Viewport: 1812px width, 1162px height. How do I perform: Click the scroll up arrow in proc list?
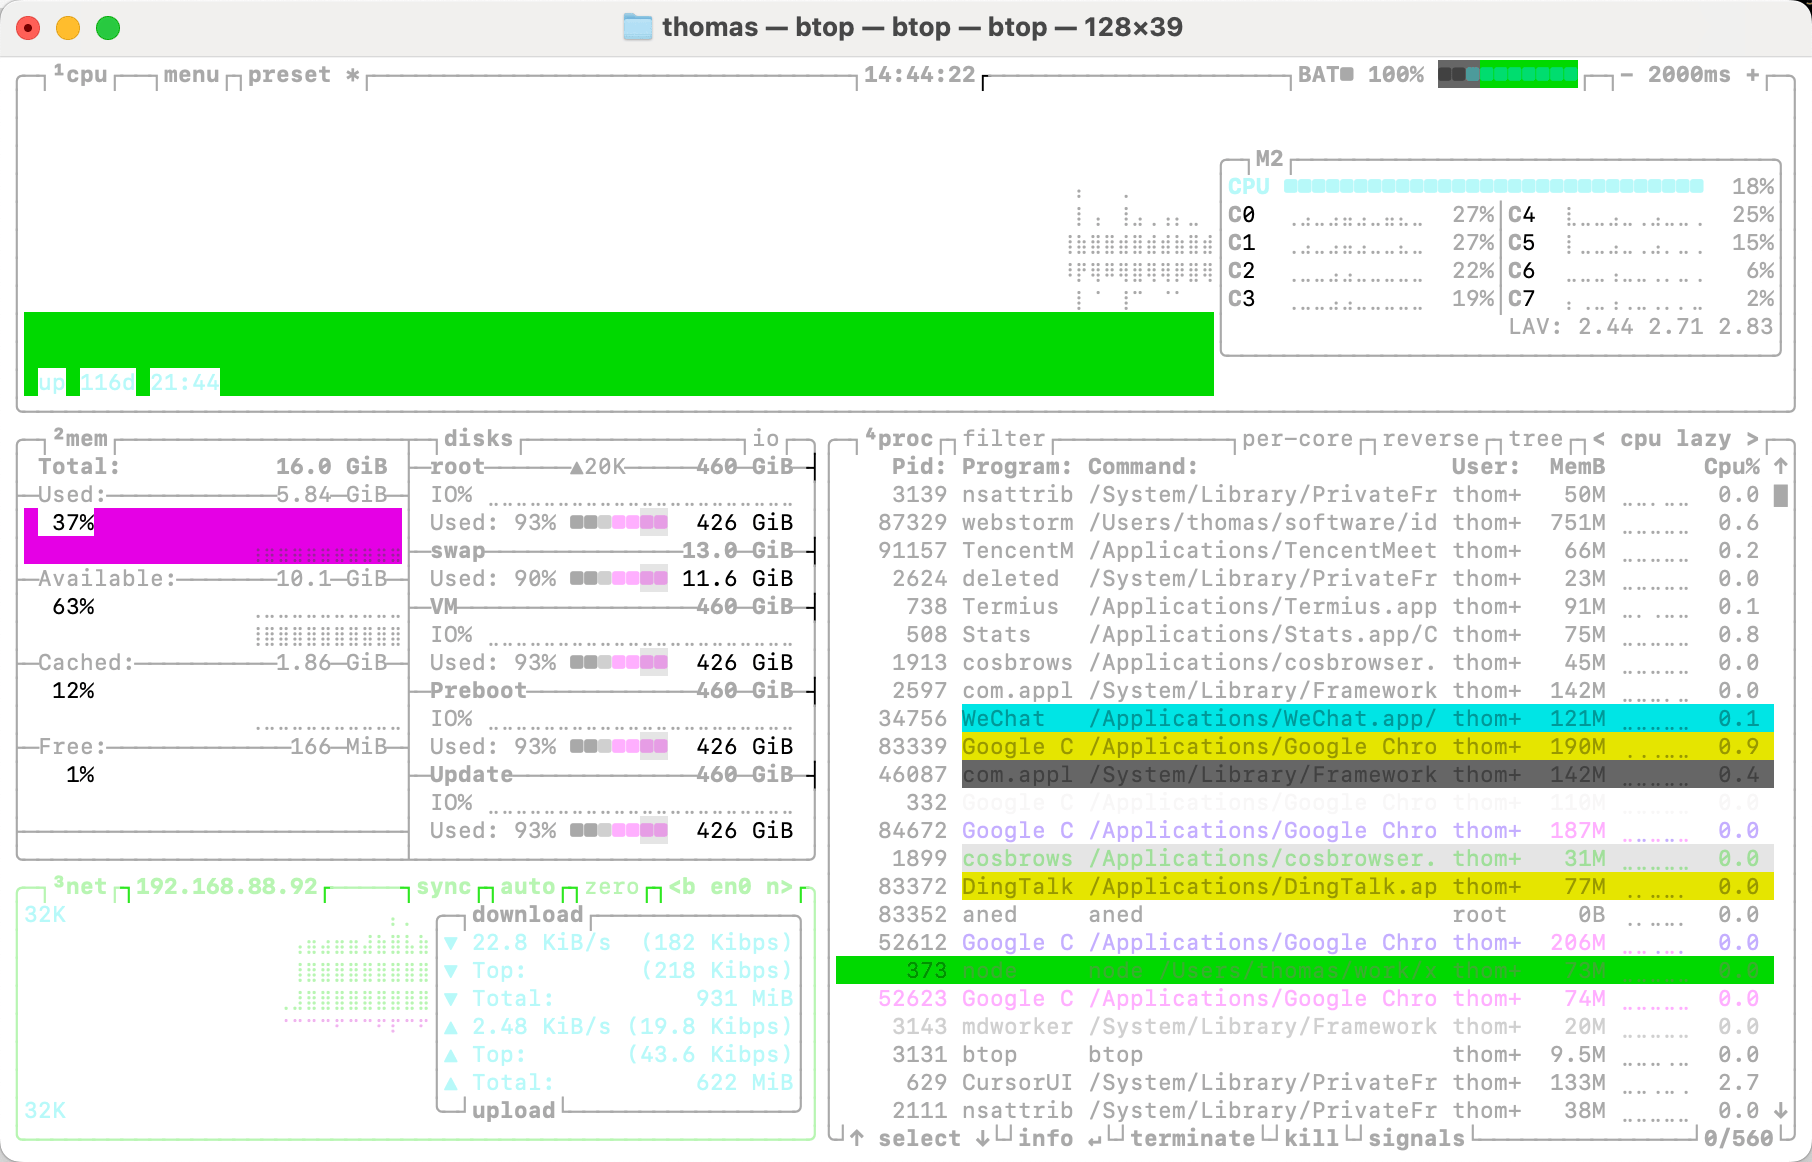(x=1780, y=467)
